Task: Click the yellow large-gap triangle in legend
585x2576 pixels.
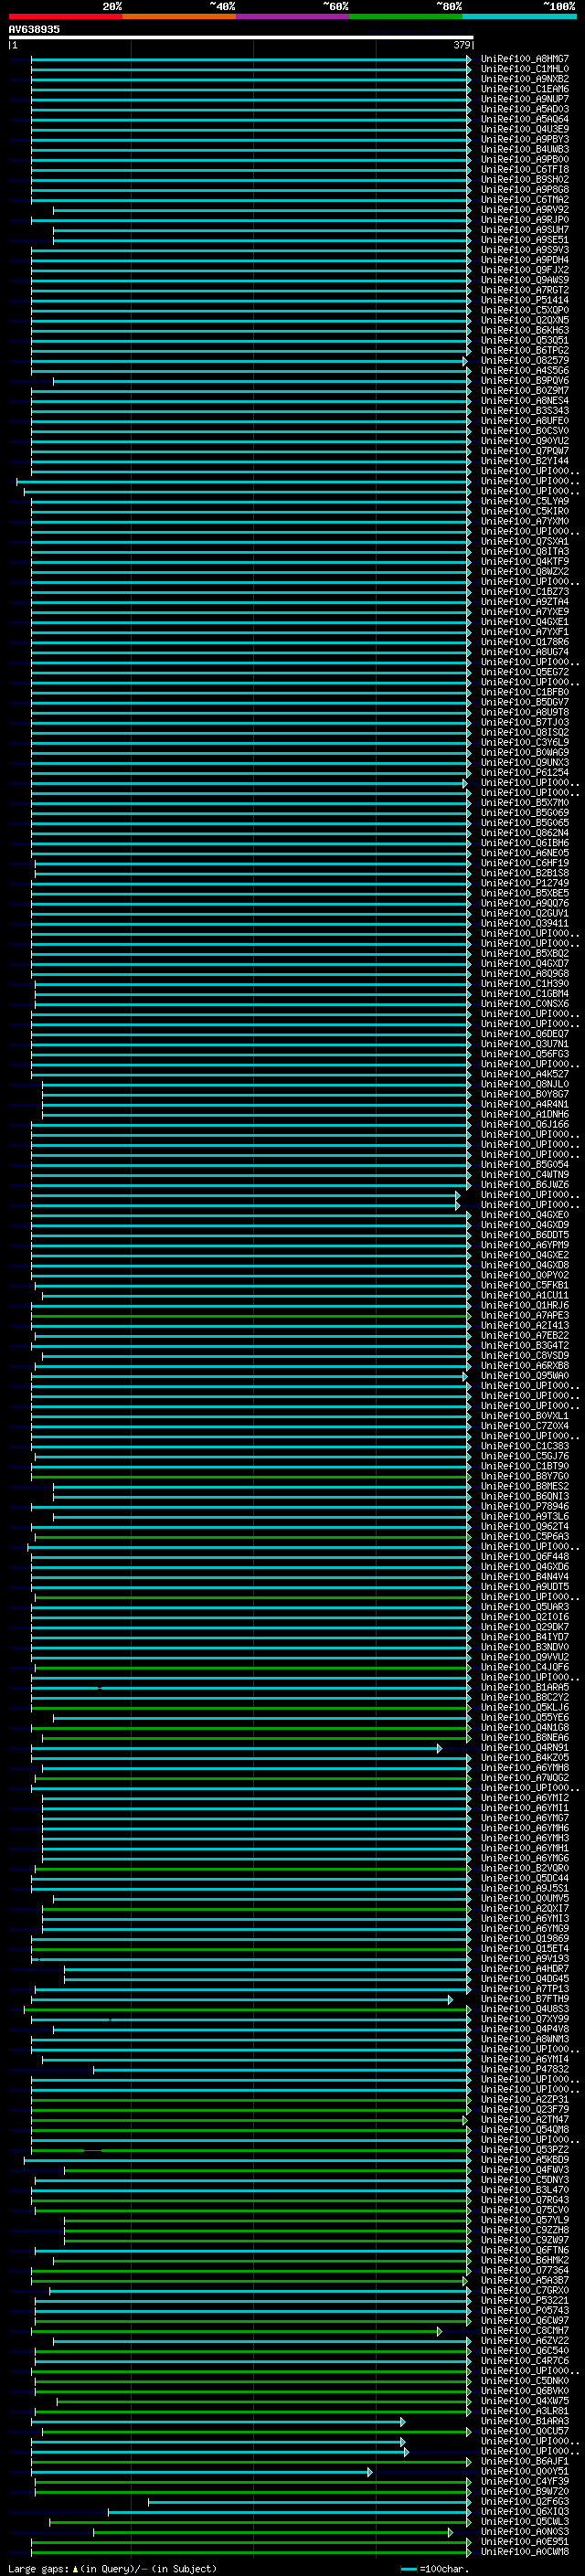Action: (x=75, y=2569)
